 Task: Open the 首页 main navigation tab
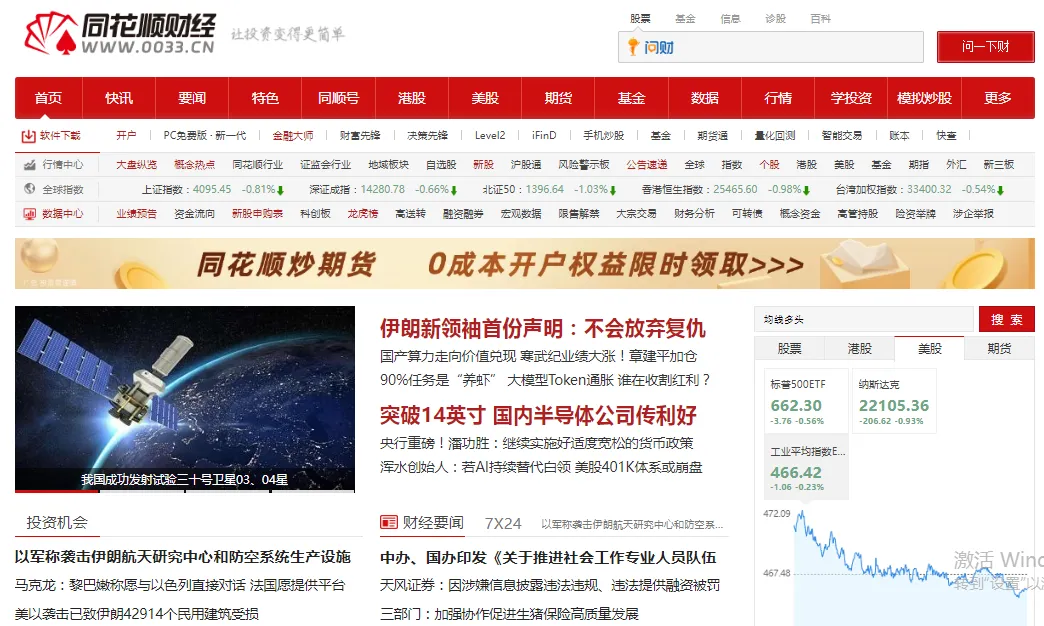[49, 98]
